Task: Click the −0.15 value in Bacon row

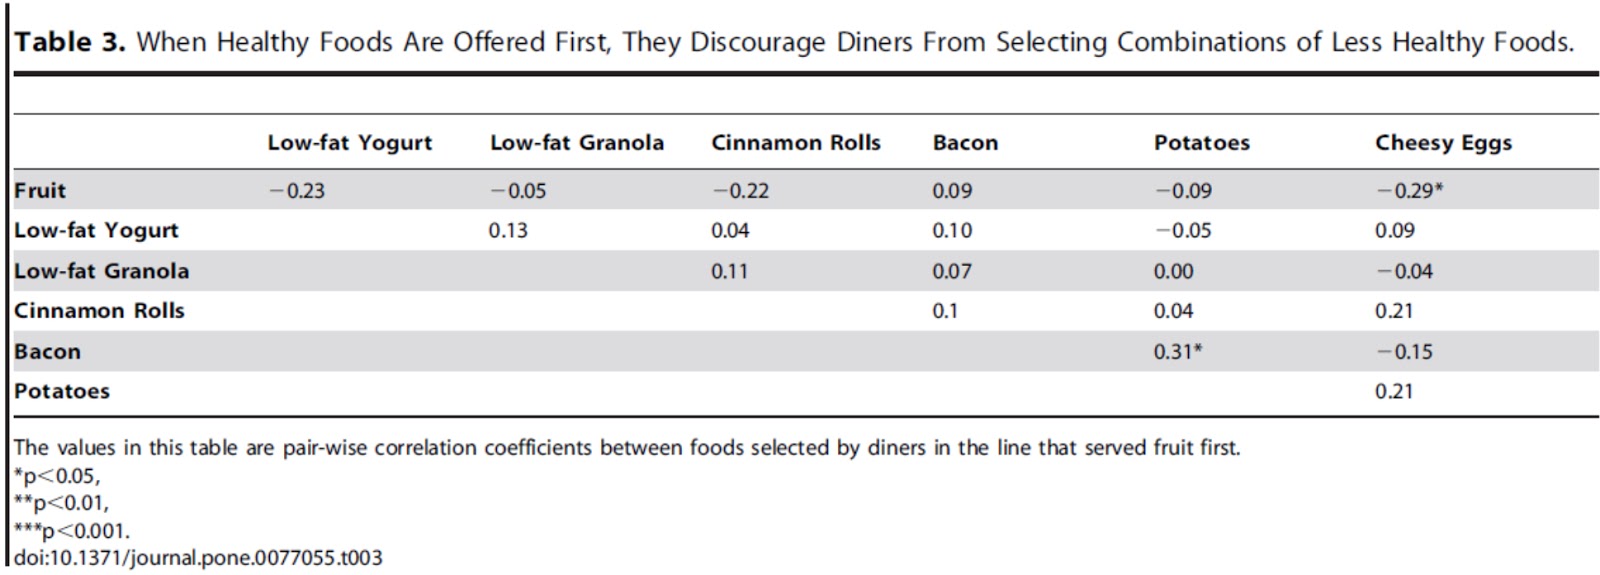Action: pos(1404,352)
